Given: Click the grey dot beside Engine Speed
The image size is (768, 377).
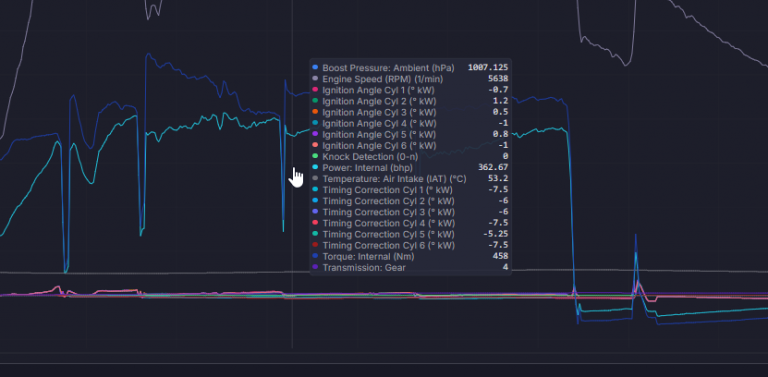Looking at the screenshot, I should tap(315, 78).
